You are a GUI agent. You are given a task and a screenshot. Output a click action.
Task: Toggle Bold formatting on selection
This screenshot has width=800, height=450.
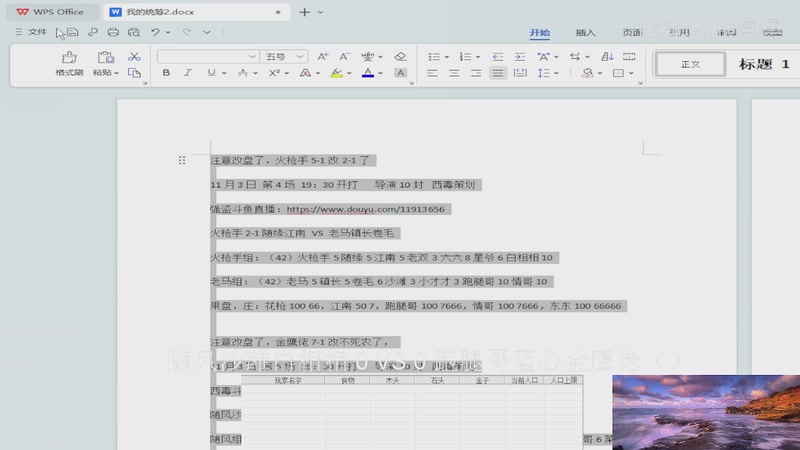166,73
